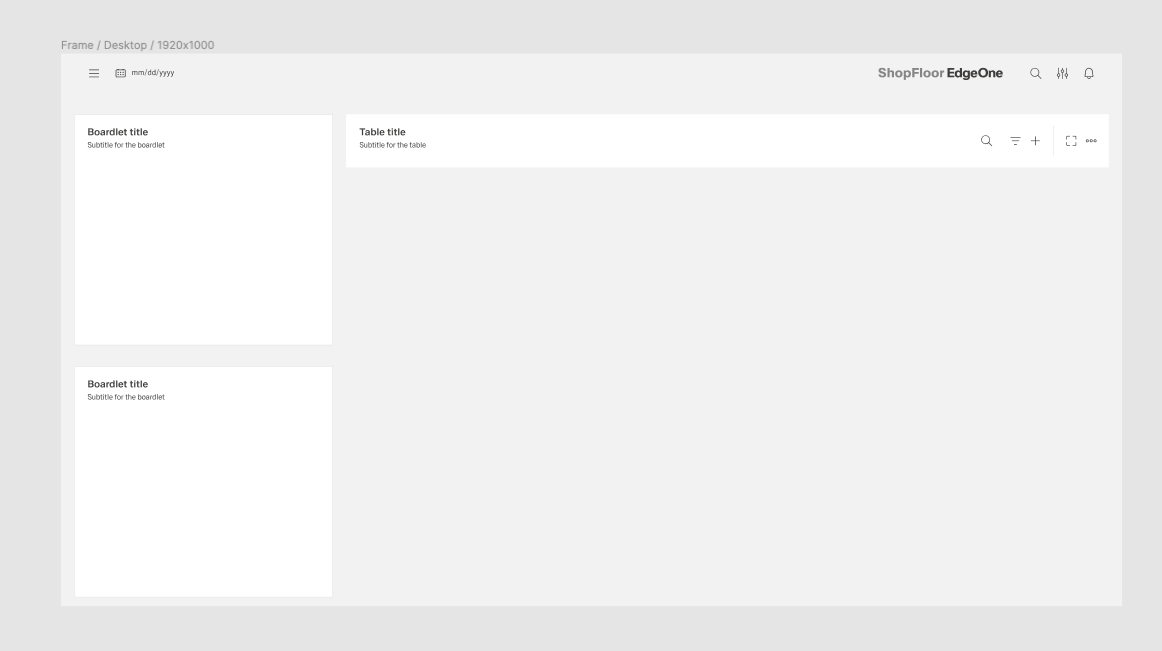Click the ShopFloor EdgeOne logo
Image resolution: width=1162 pixels, height=651 pixels.
(x=939, y=73)
